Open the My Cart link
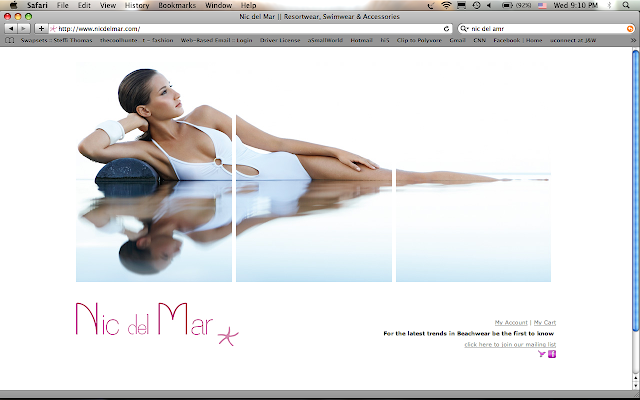 click(544, 322)
